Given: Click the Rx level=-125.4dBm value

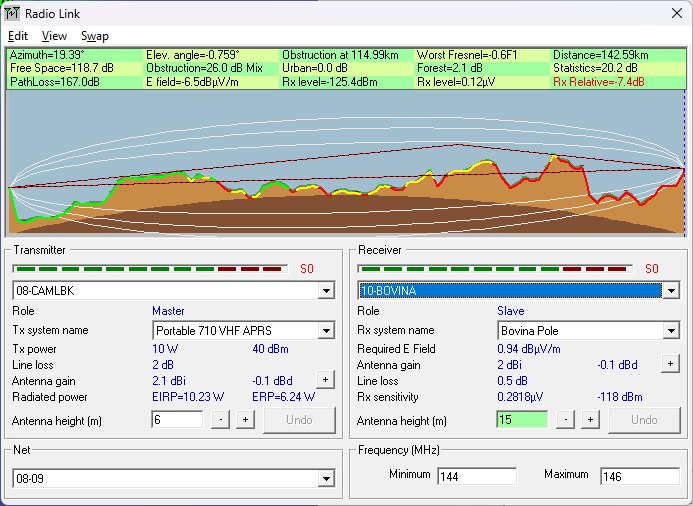Looking at the screenshot, I should tap(330, 82).
